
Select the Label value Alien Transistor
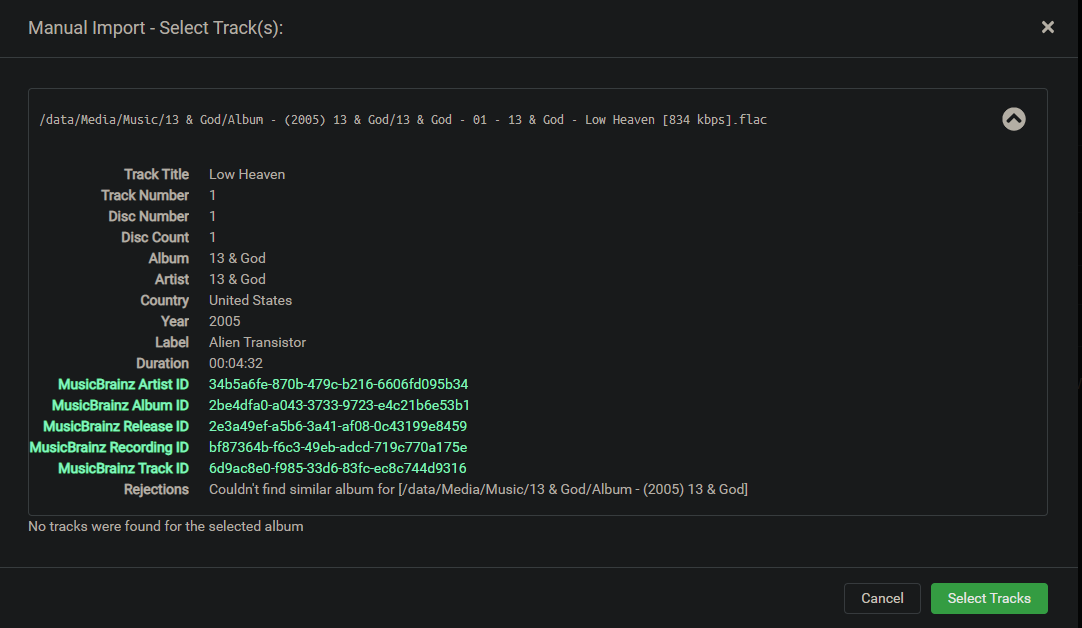[x=257, y=342]
